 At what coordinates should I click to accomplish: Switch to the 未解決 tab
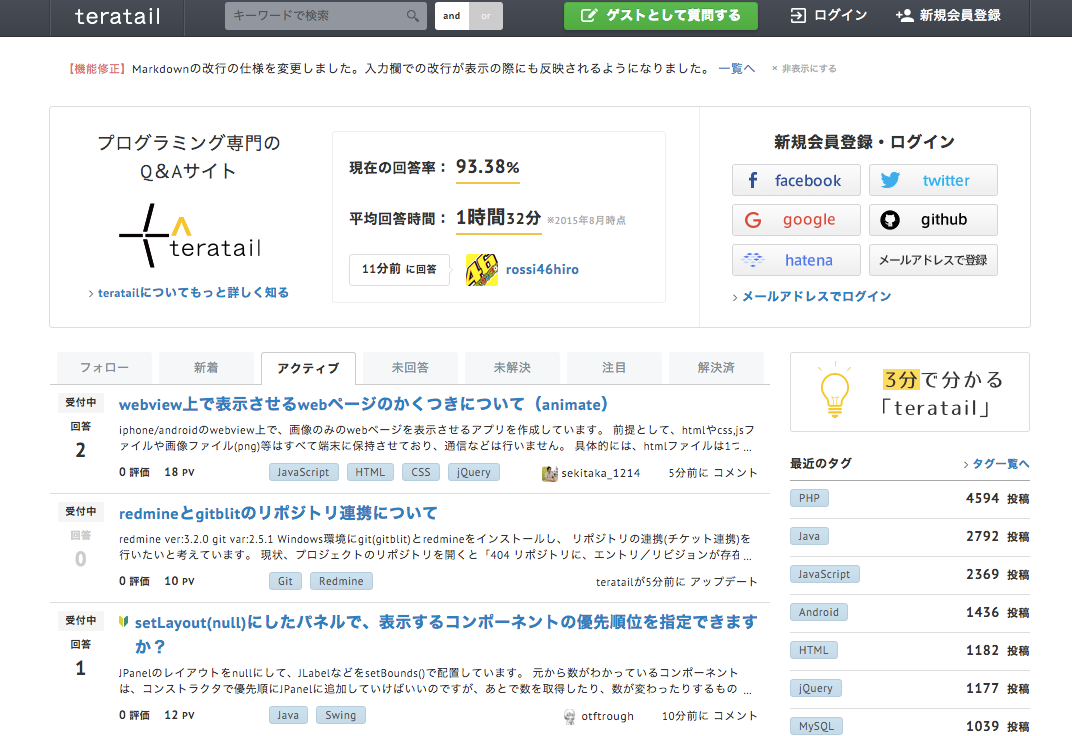[x=512, y=368]
